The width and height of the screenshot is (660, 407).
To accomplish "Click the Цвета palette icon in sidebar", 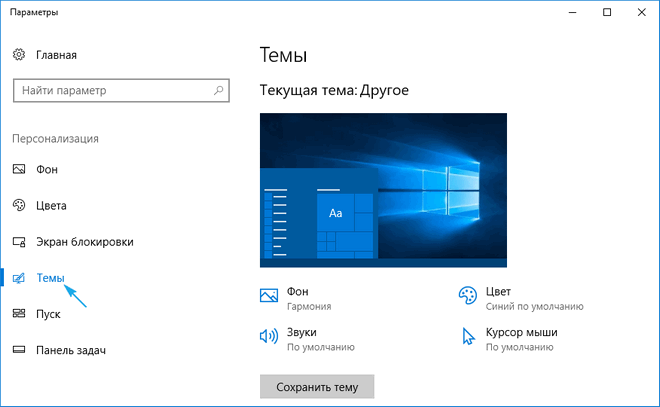I will [19, 206].
